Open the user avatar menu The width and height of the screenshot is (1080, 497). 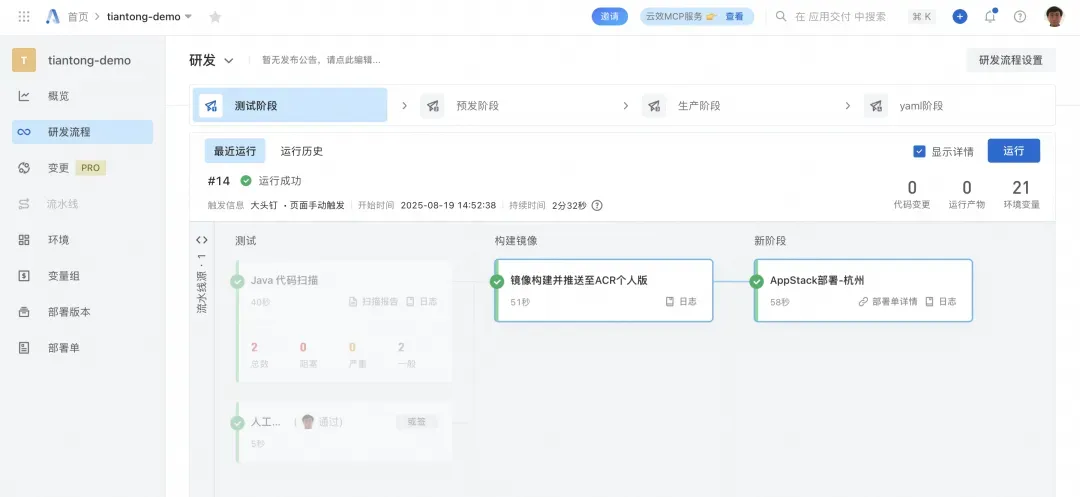pyautogui.click(x=1055, y=17)
